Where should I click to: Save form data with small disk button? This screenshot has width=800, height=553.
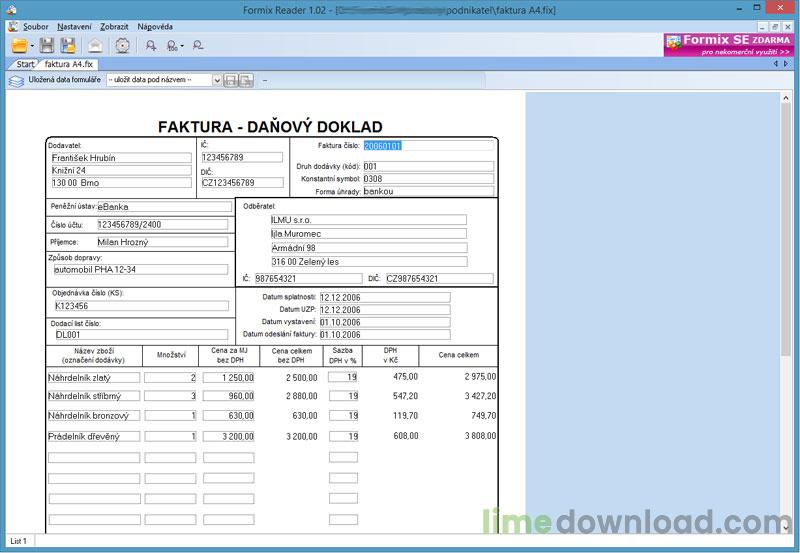[x=231, y=80]
